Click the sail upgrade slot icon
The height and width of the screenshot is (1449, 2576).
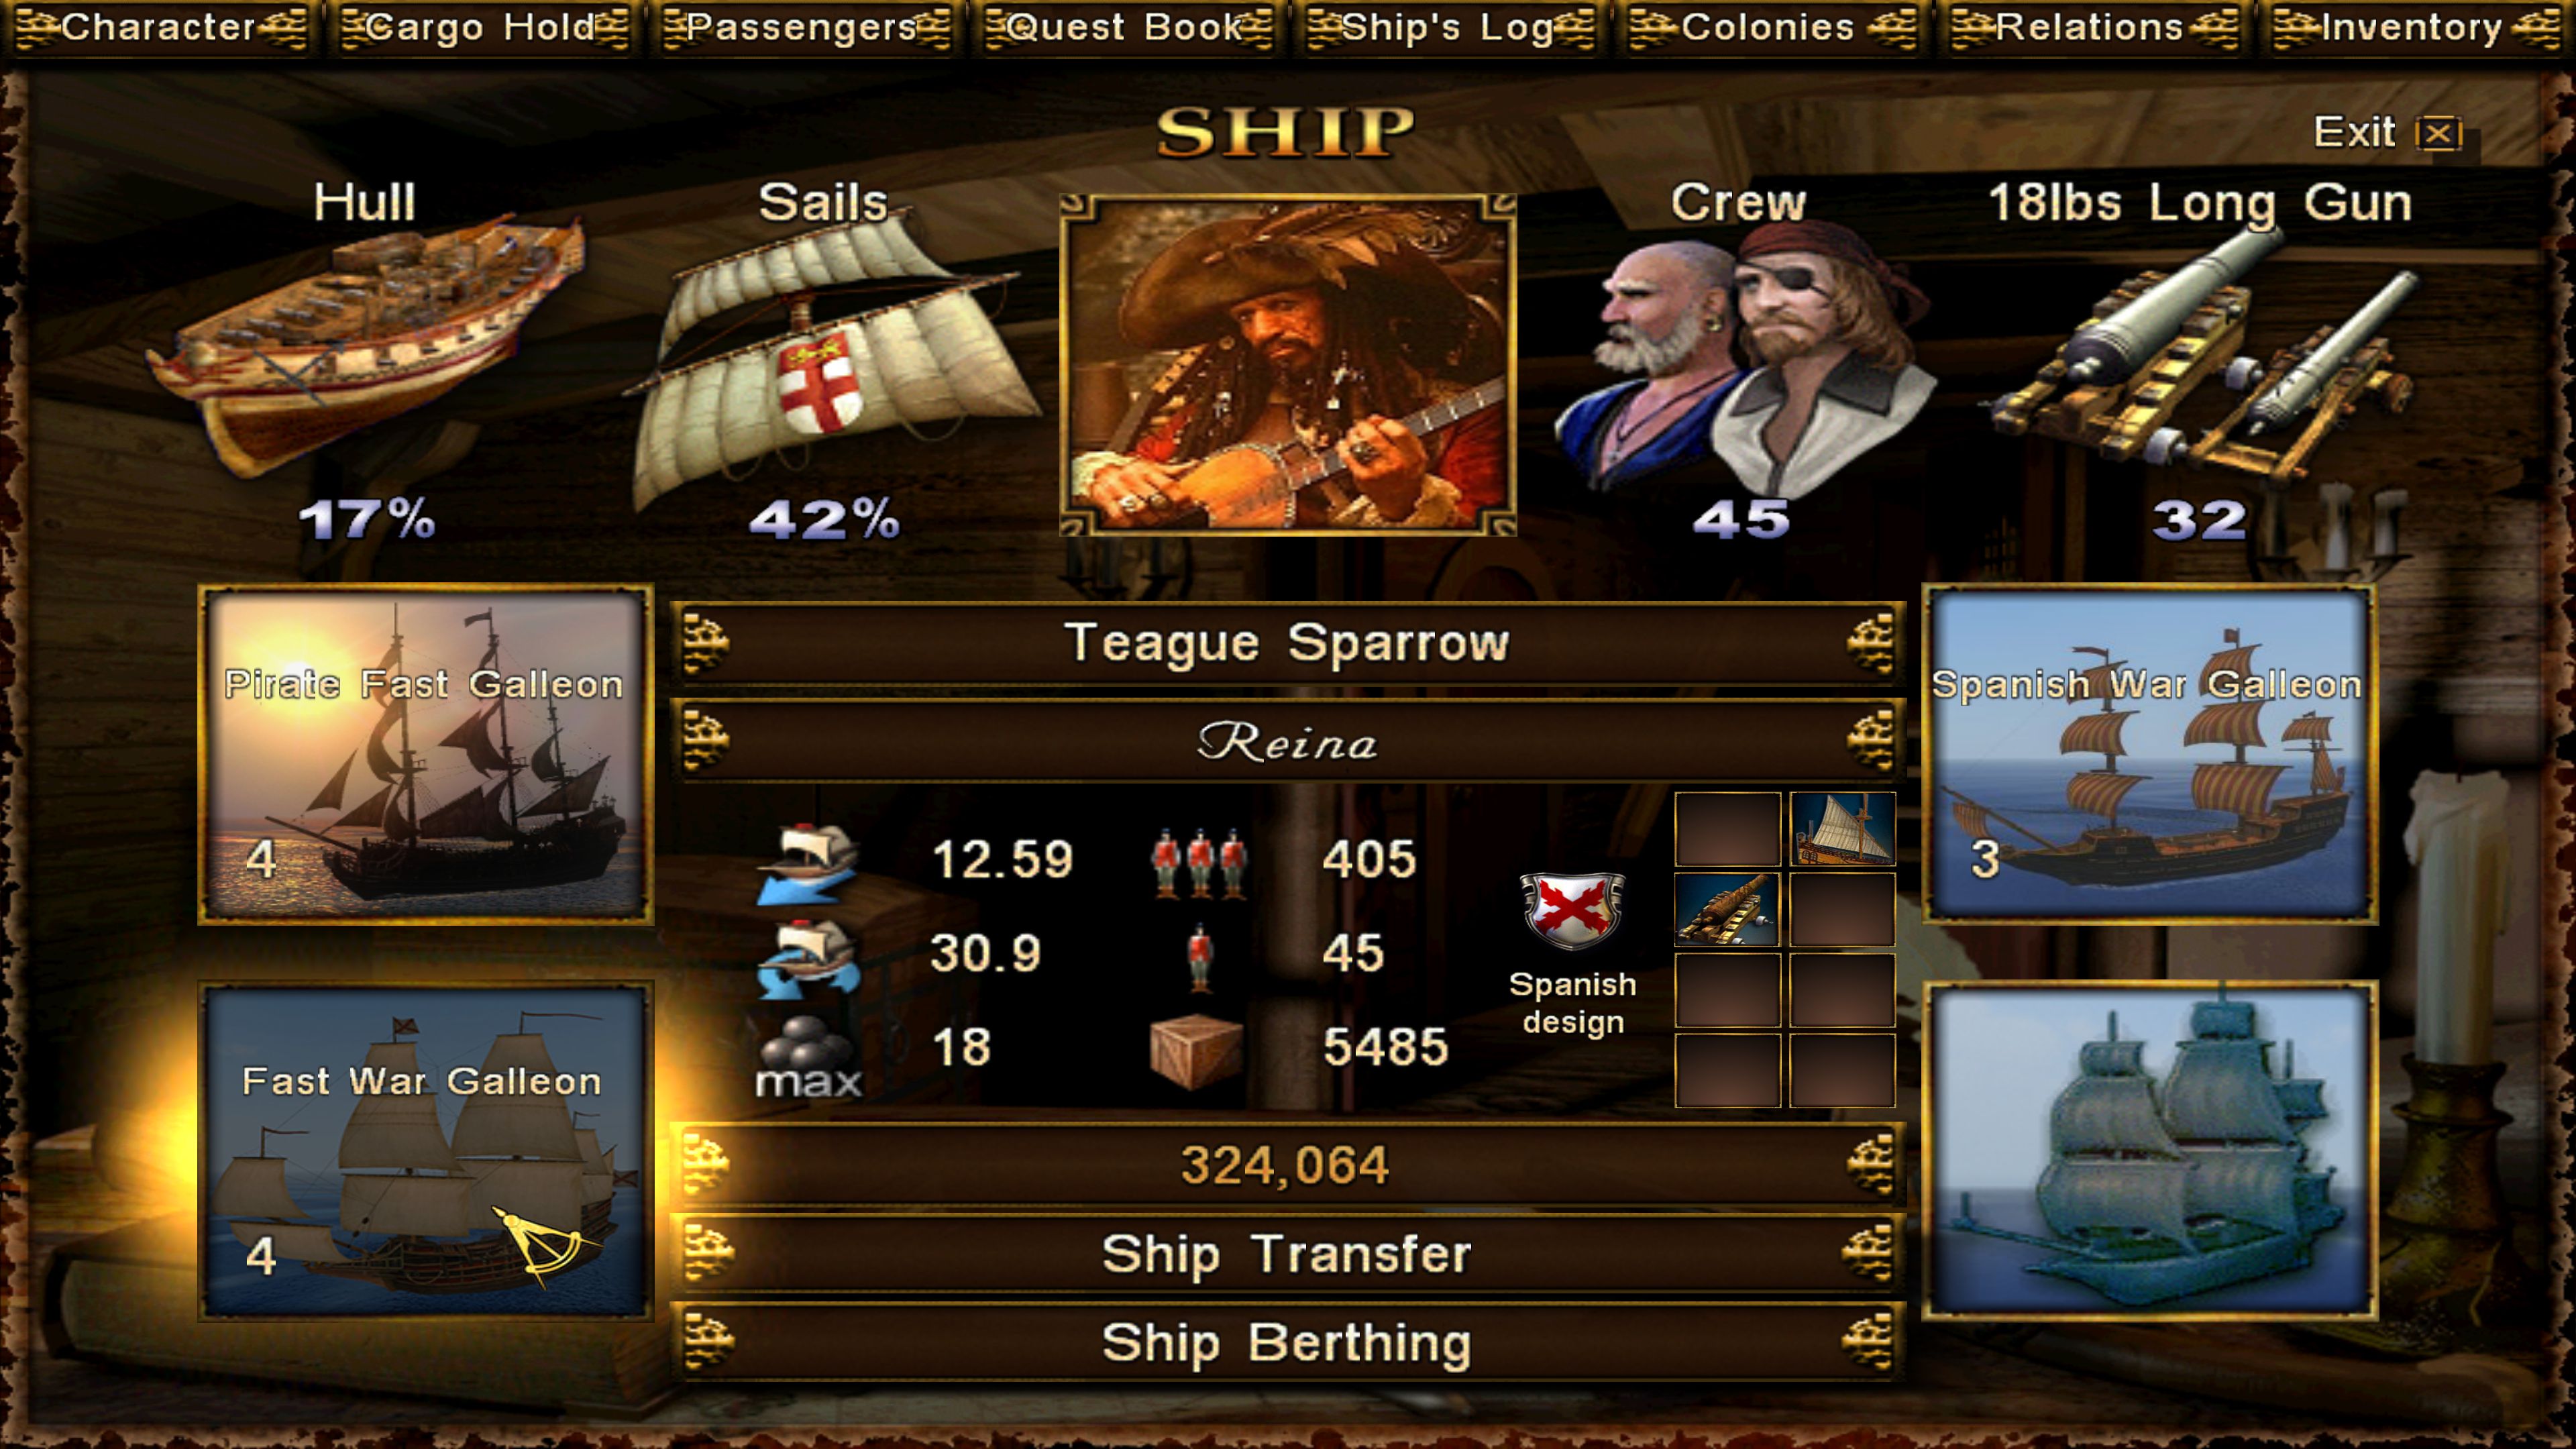(1842, 829)
